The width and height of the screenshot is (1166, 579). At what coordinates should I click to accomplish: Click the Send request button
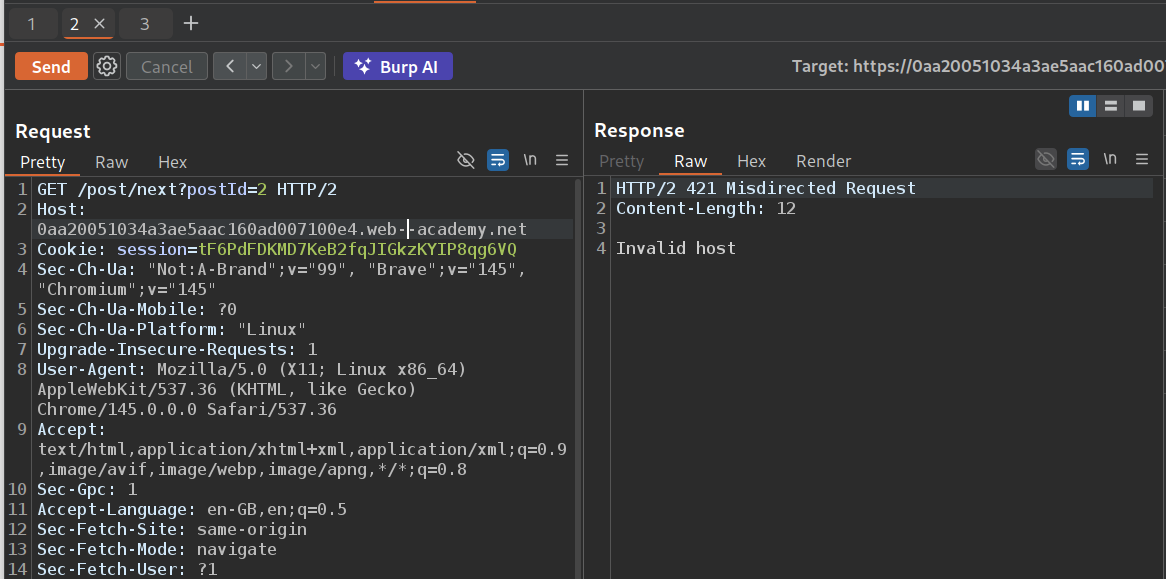51,67
